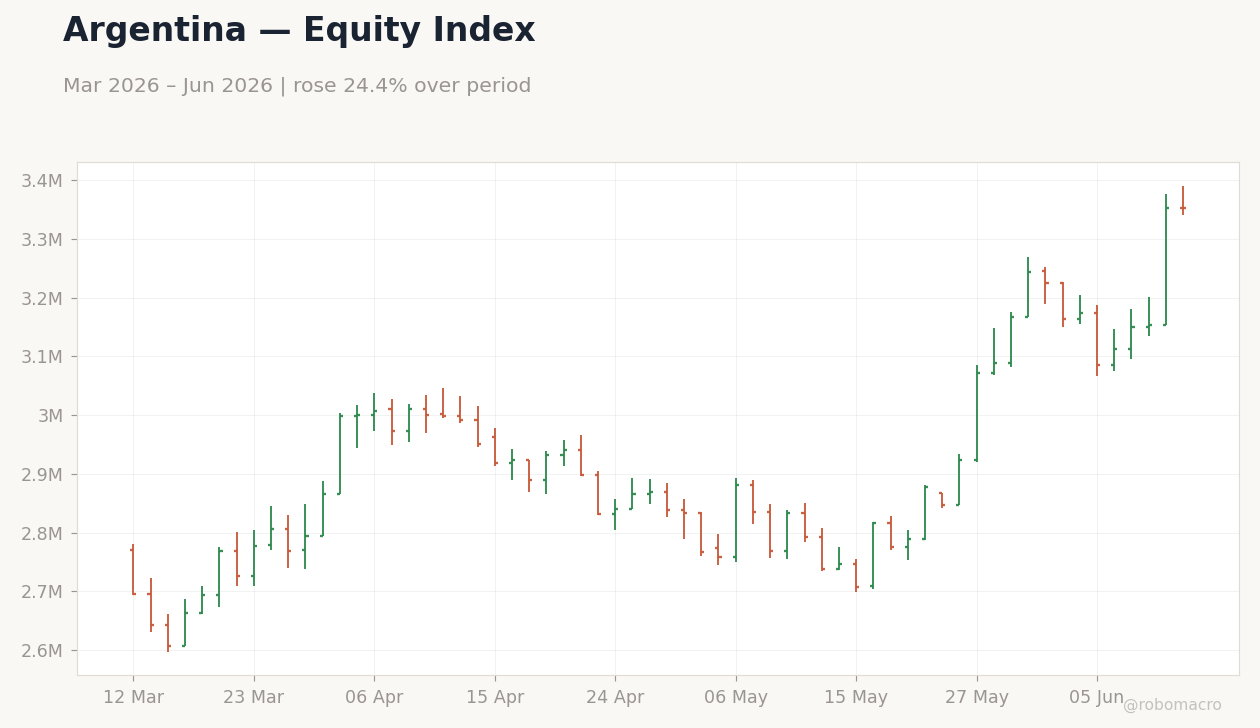The height and width of the screenshot is (728, 1260).
Task: Select the tall green bar at 06 May
Action: (736, 520)
